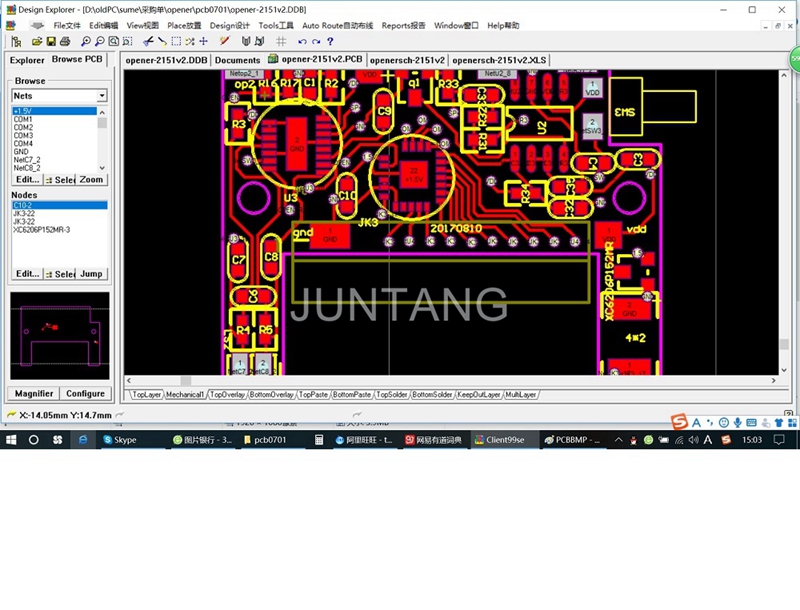Select the TopOverlay layer tab
800x610 pixels.
click(227, 395)
